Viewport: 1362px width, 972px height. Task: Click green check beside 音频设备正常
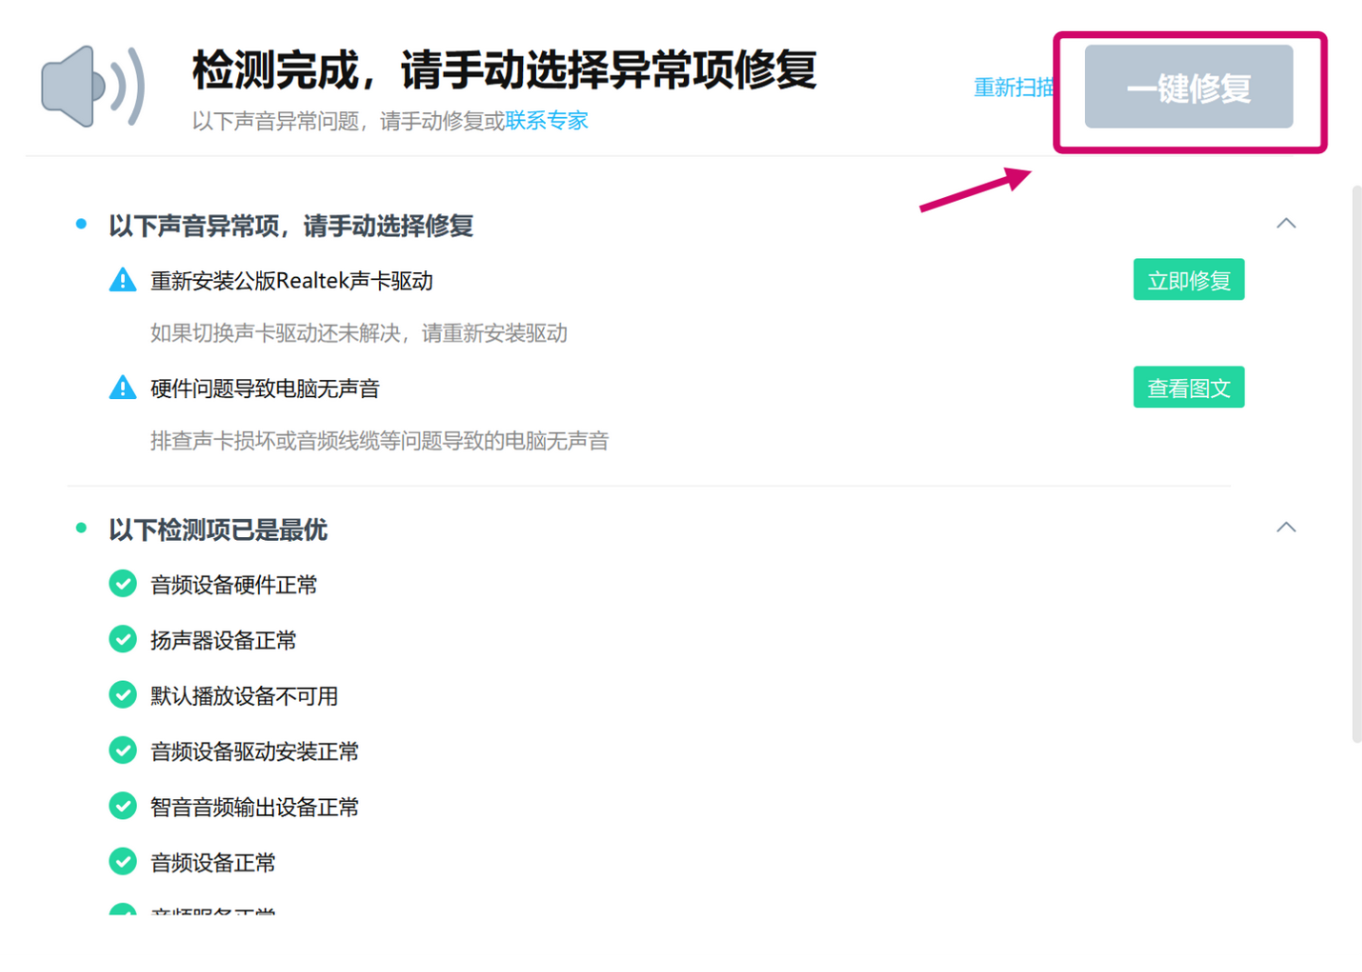(x=123, y=861)
